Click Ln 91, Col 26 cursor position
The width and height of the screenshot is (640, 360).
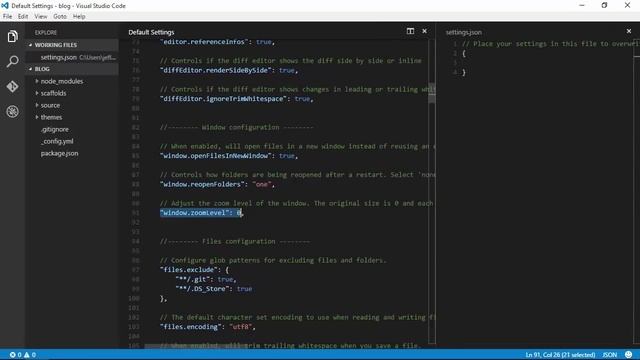(x=560, y=355)
